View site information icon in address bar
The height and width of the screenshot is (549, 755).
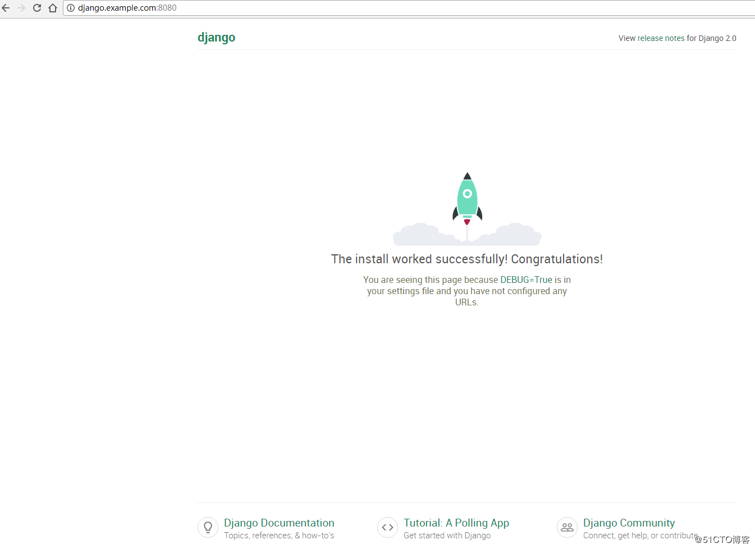[70, 8]
